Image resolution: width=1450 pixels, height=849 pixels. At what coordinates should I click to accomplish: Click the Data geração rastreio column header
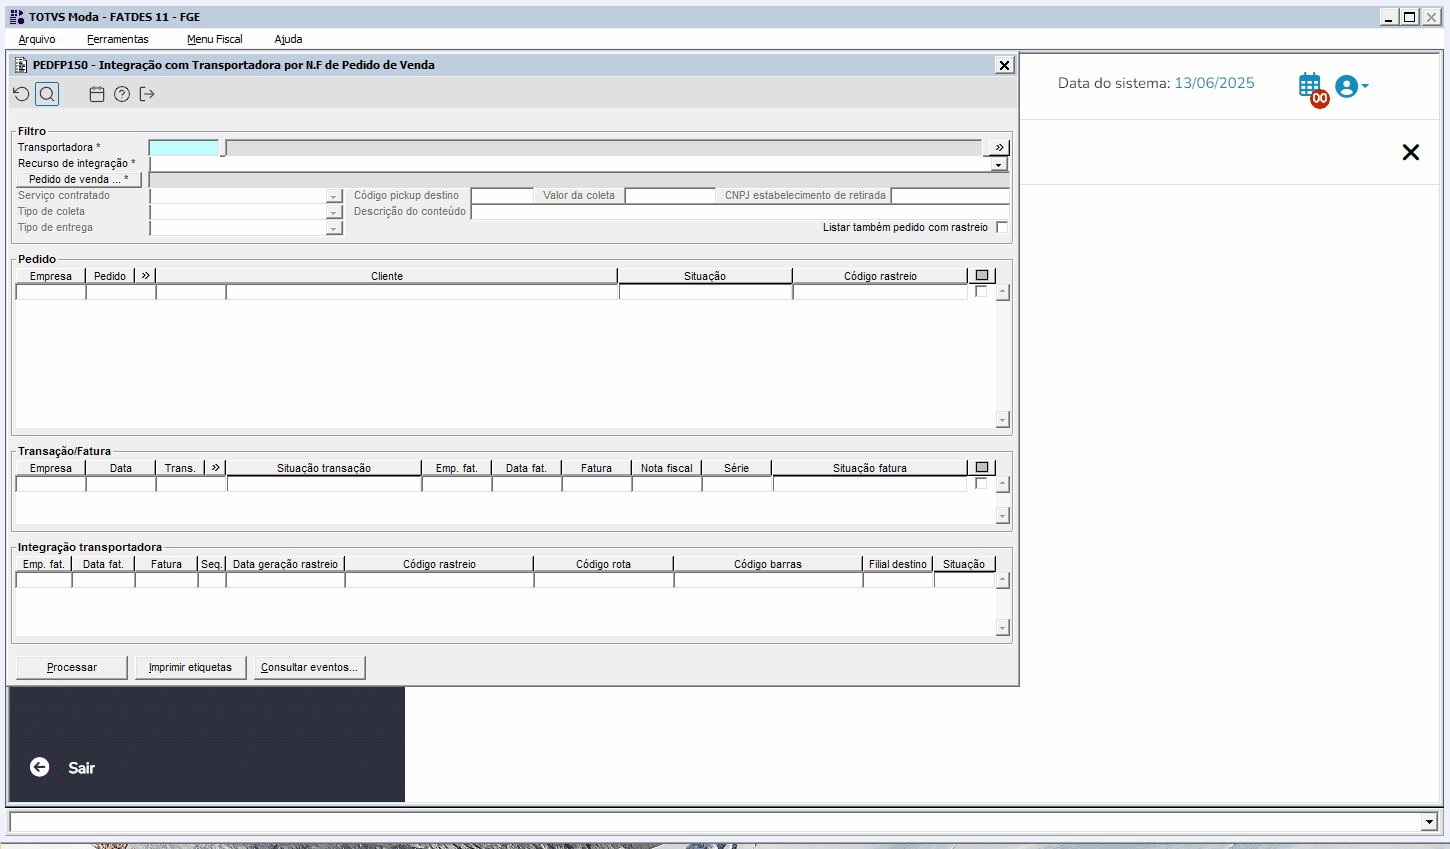pyautogui.click(x=286, y=564)
